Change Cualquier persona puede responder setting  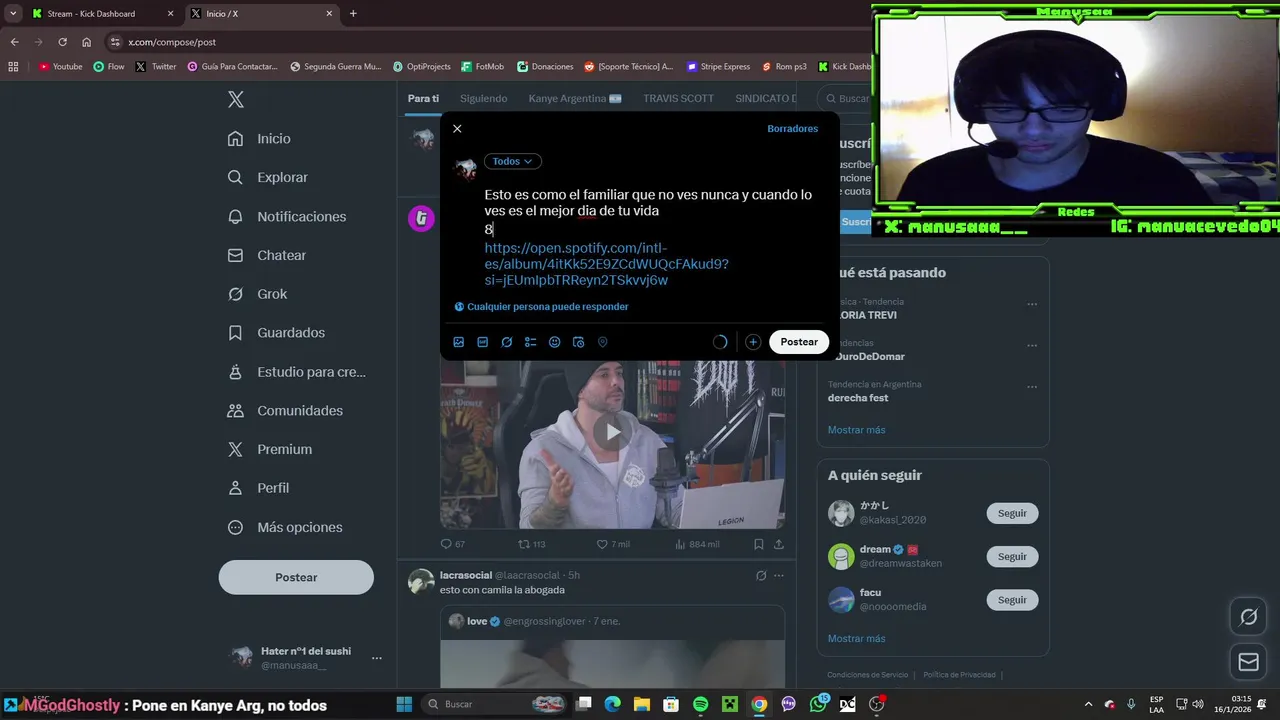click(x=541, y=307)
